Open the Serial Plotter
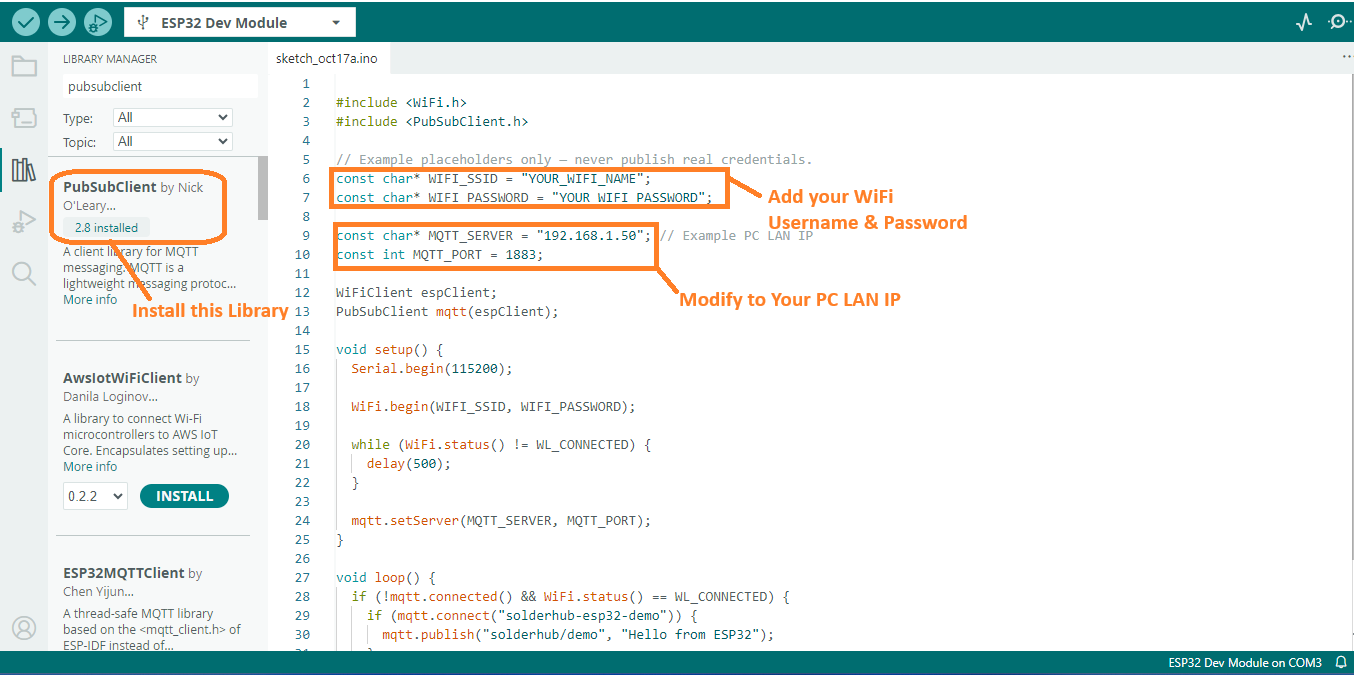Screen dimensions: 1354x675 tap(1303, 22)
